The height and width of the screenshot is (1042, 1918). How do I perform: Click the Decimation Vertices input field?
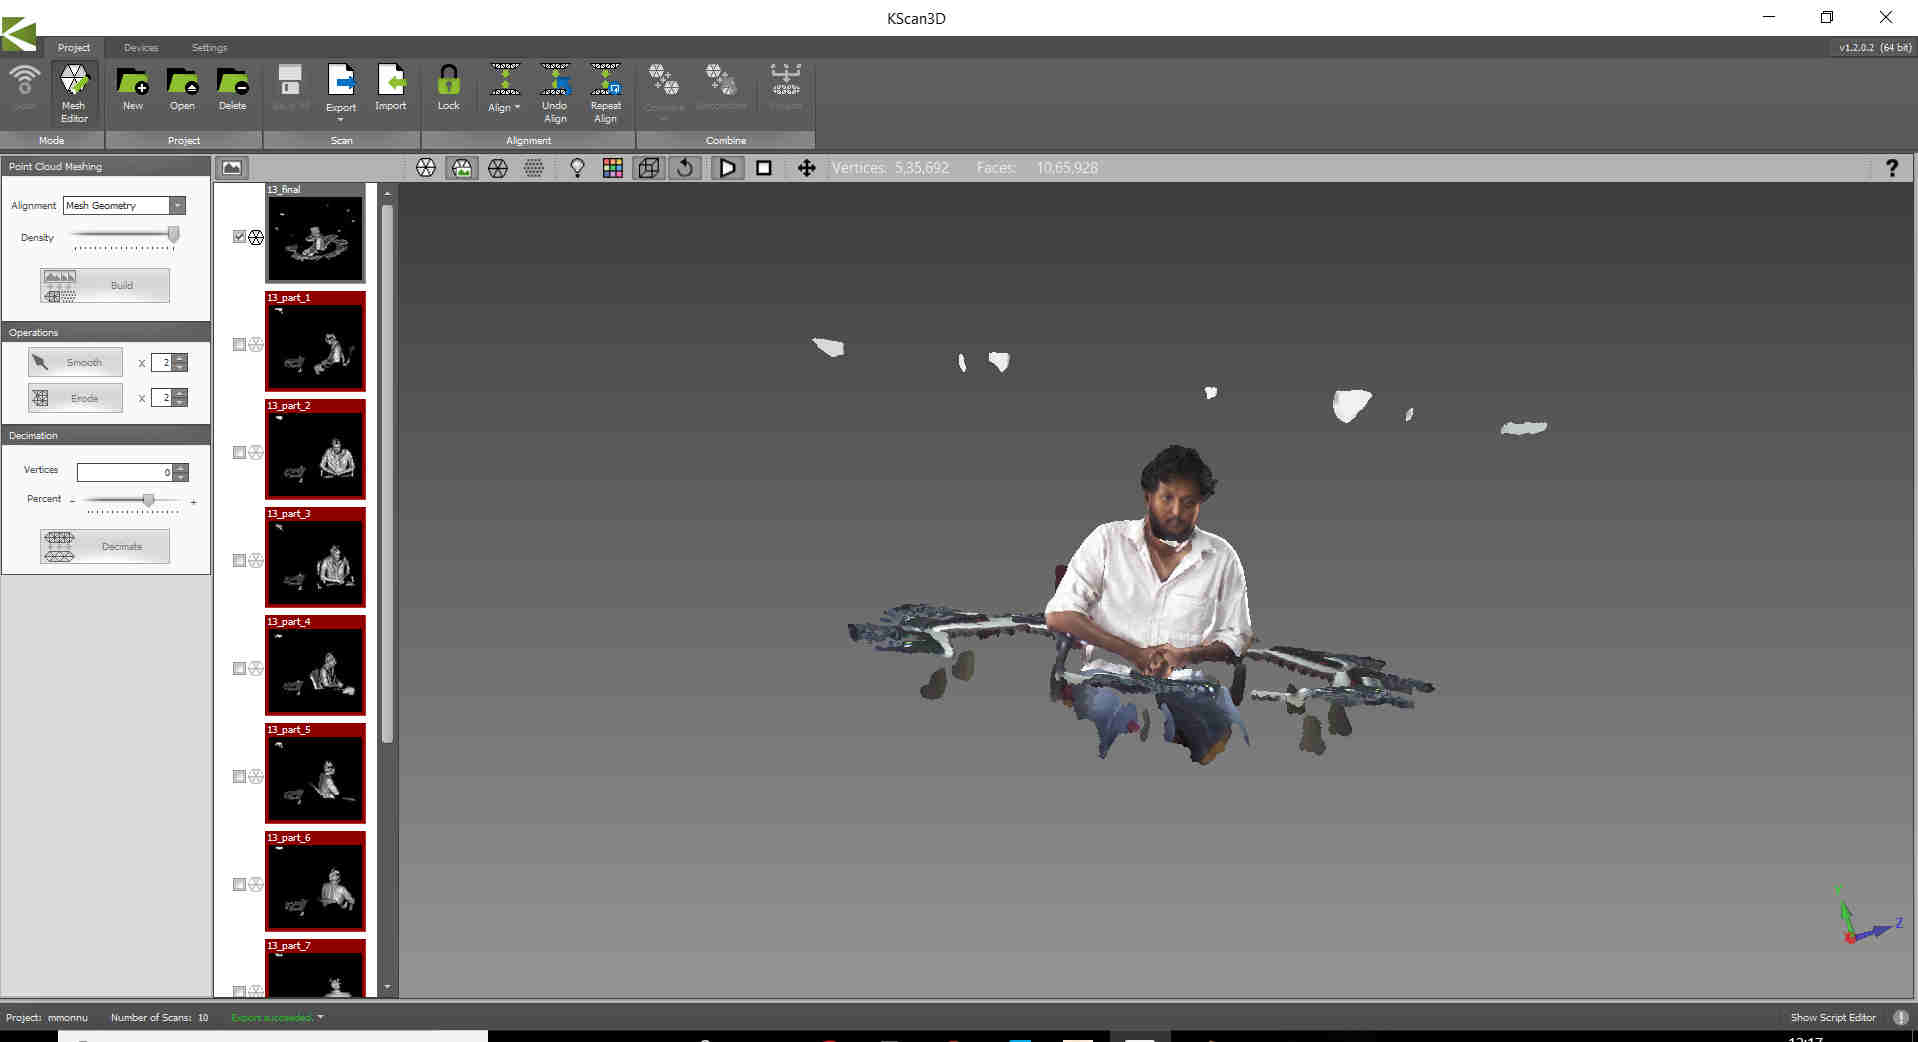125,472
